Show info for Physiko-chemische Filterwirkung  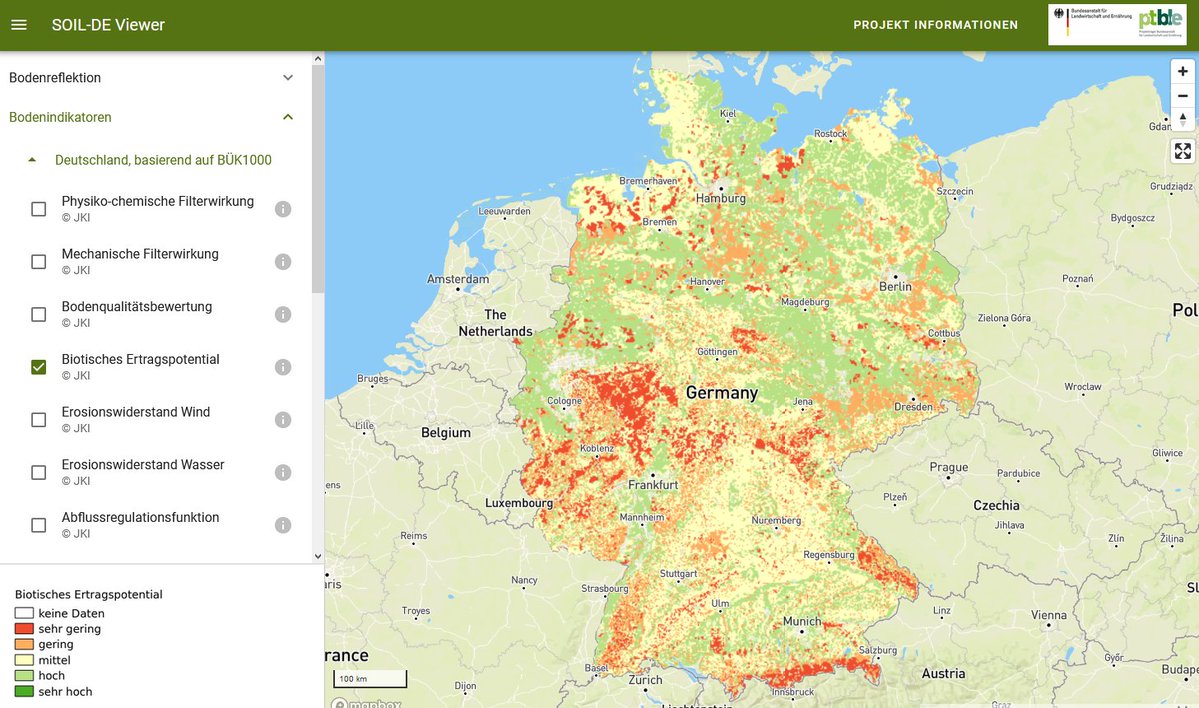(x=283, y=209)
